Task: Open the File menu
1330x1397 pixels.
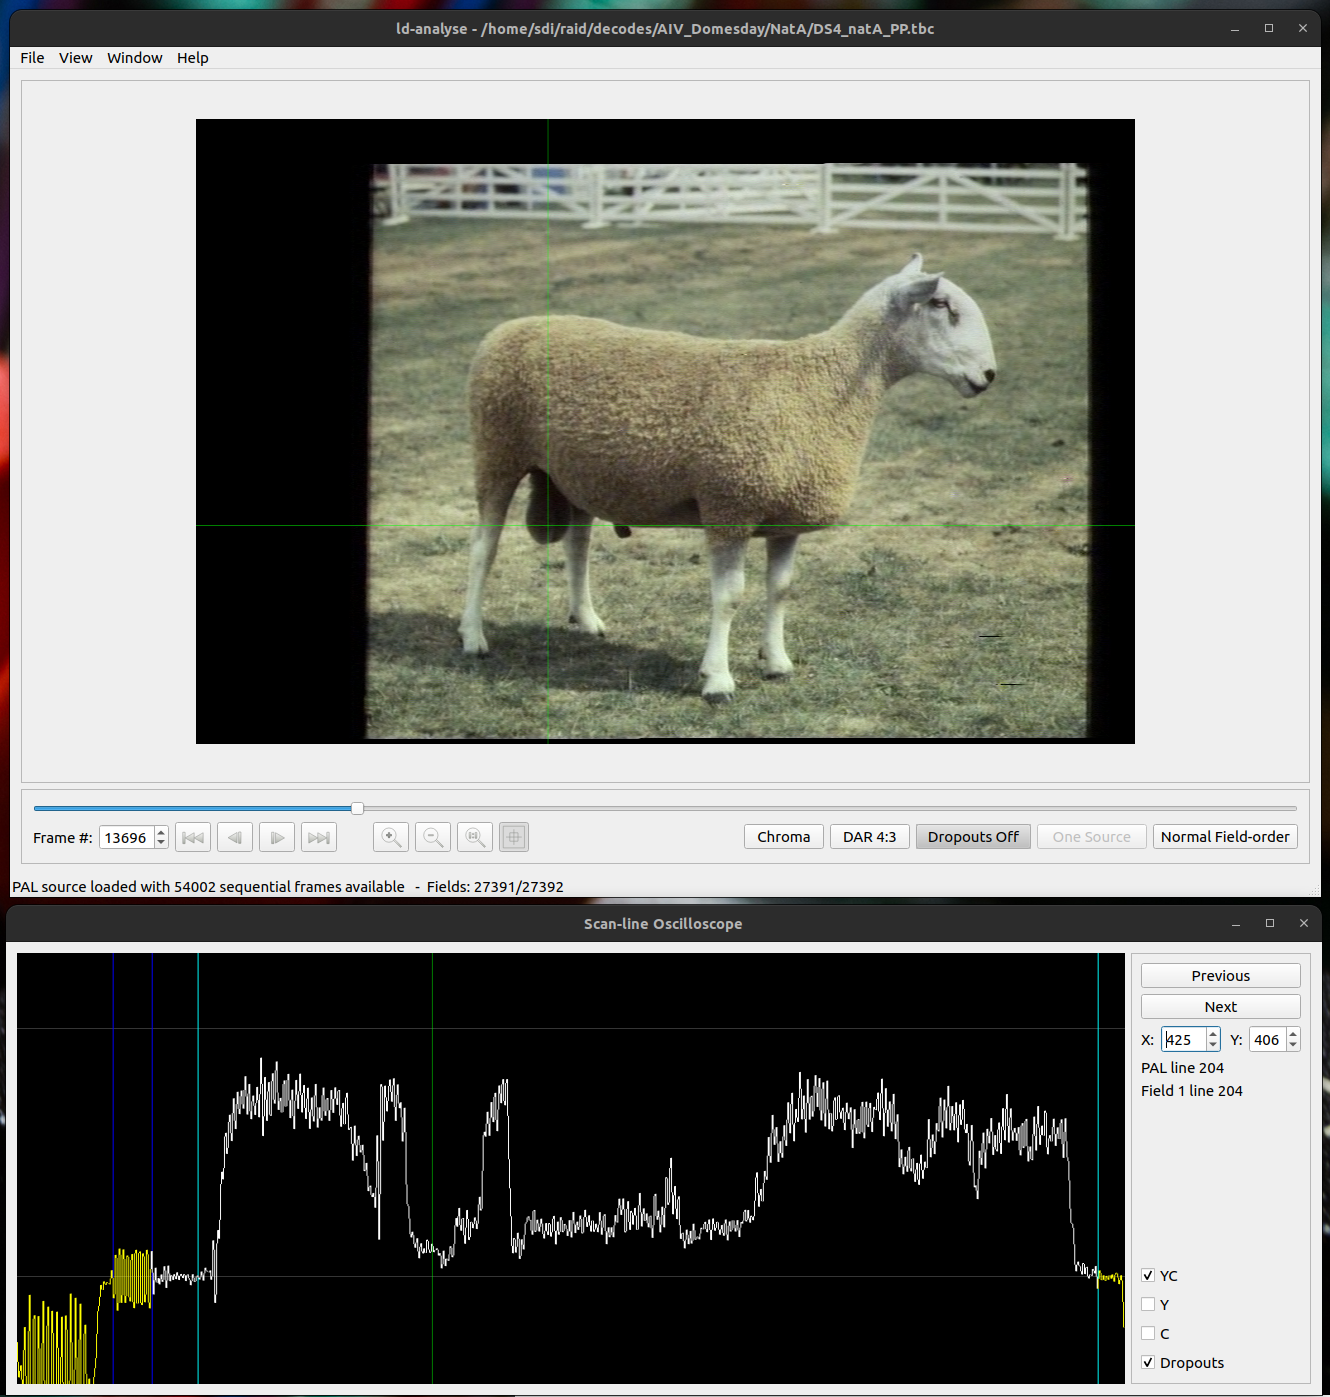Action: click(32, 58)
